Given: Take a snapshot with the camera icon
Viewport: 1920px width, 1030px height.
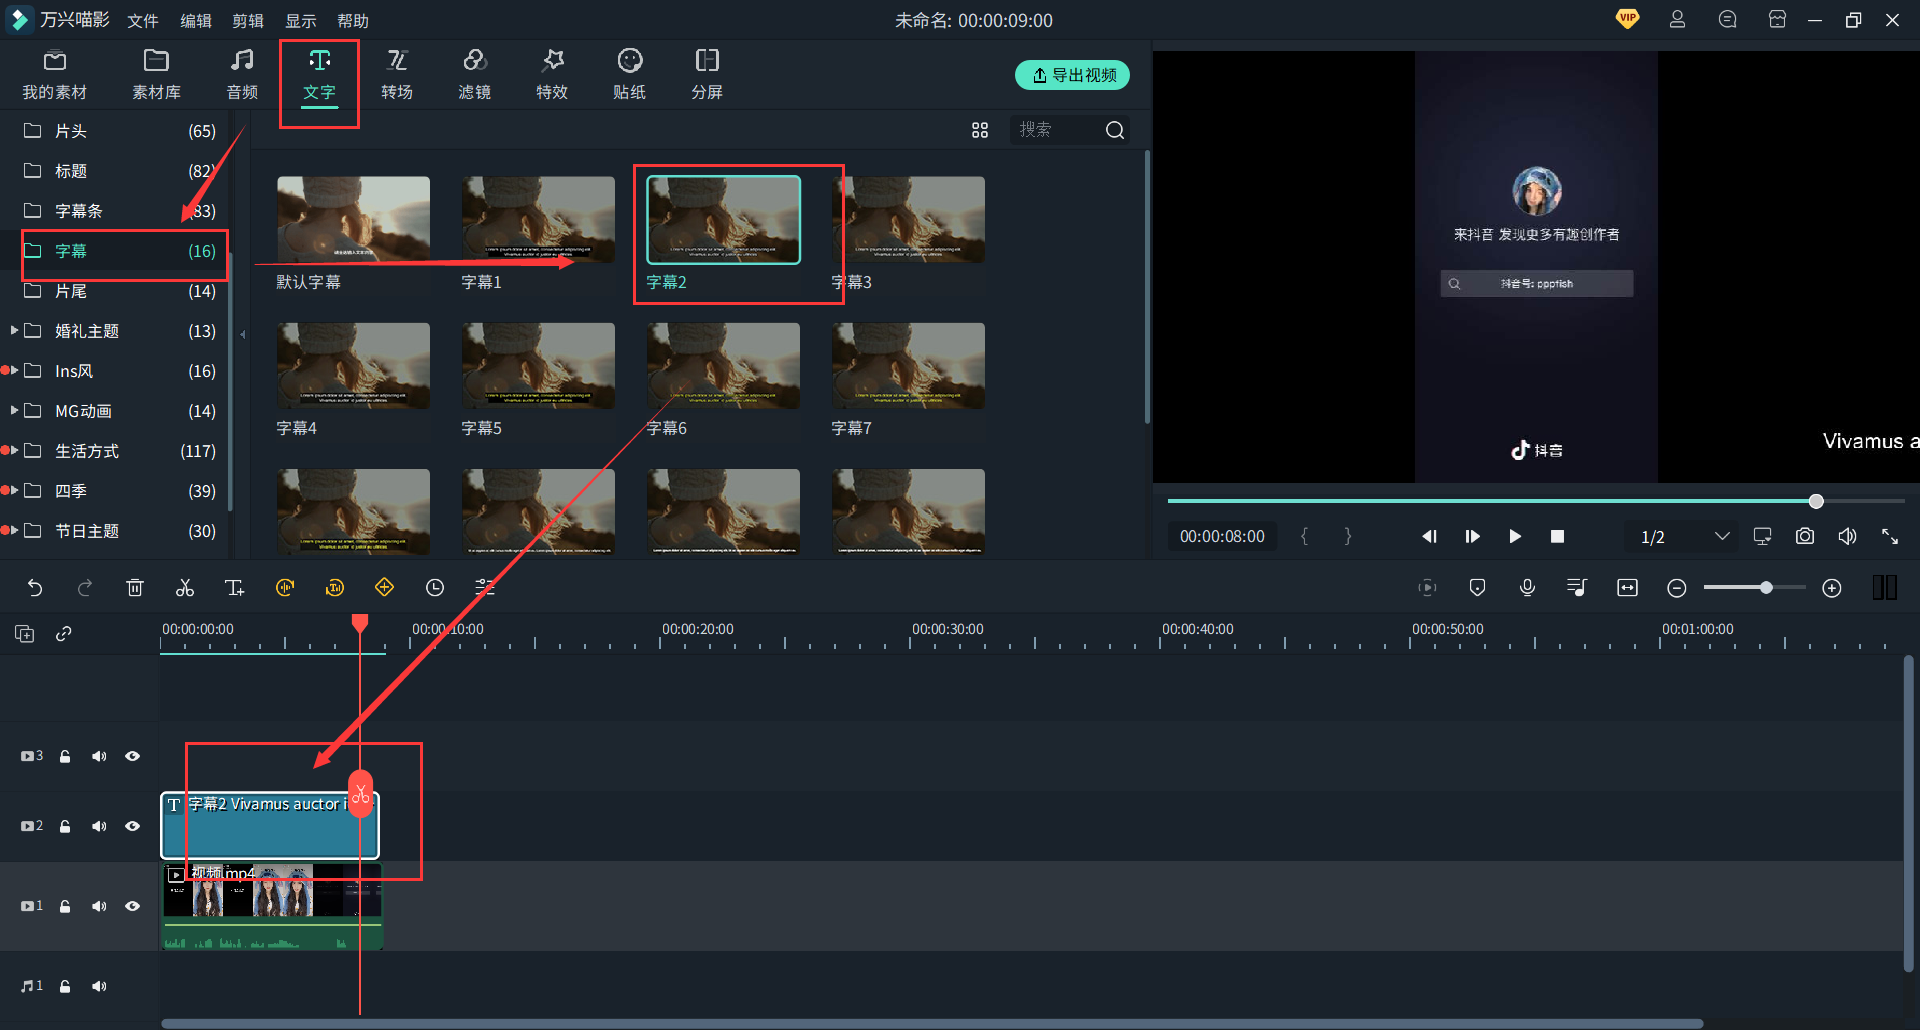Looking at the screenshot, I should coord(1804,537).
